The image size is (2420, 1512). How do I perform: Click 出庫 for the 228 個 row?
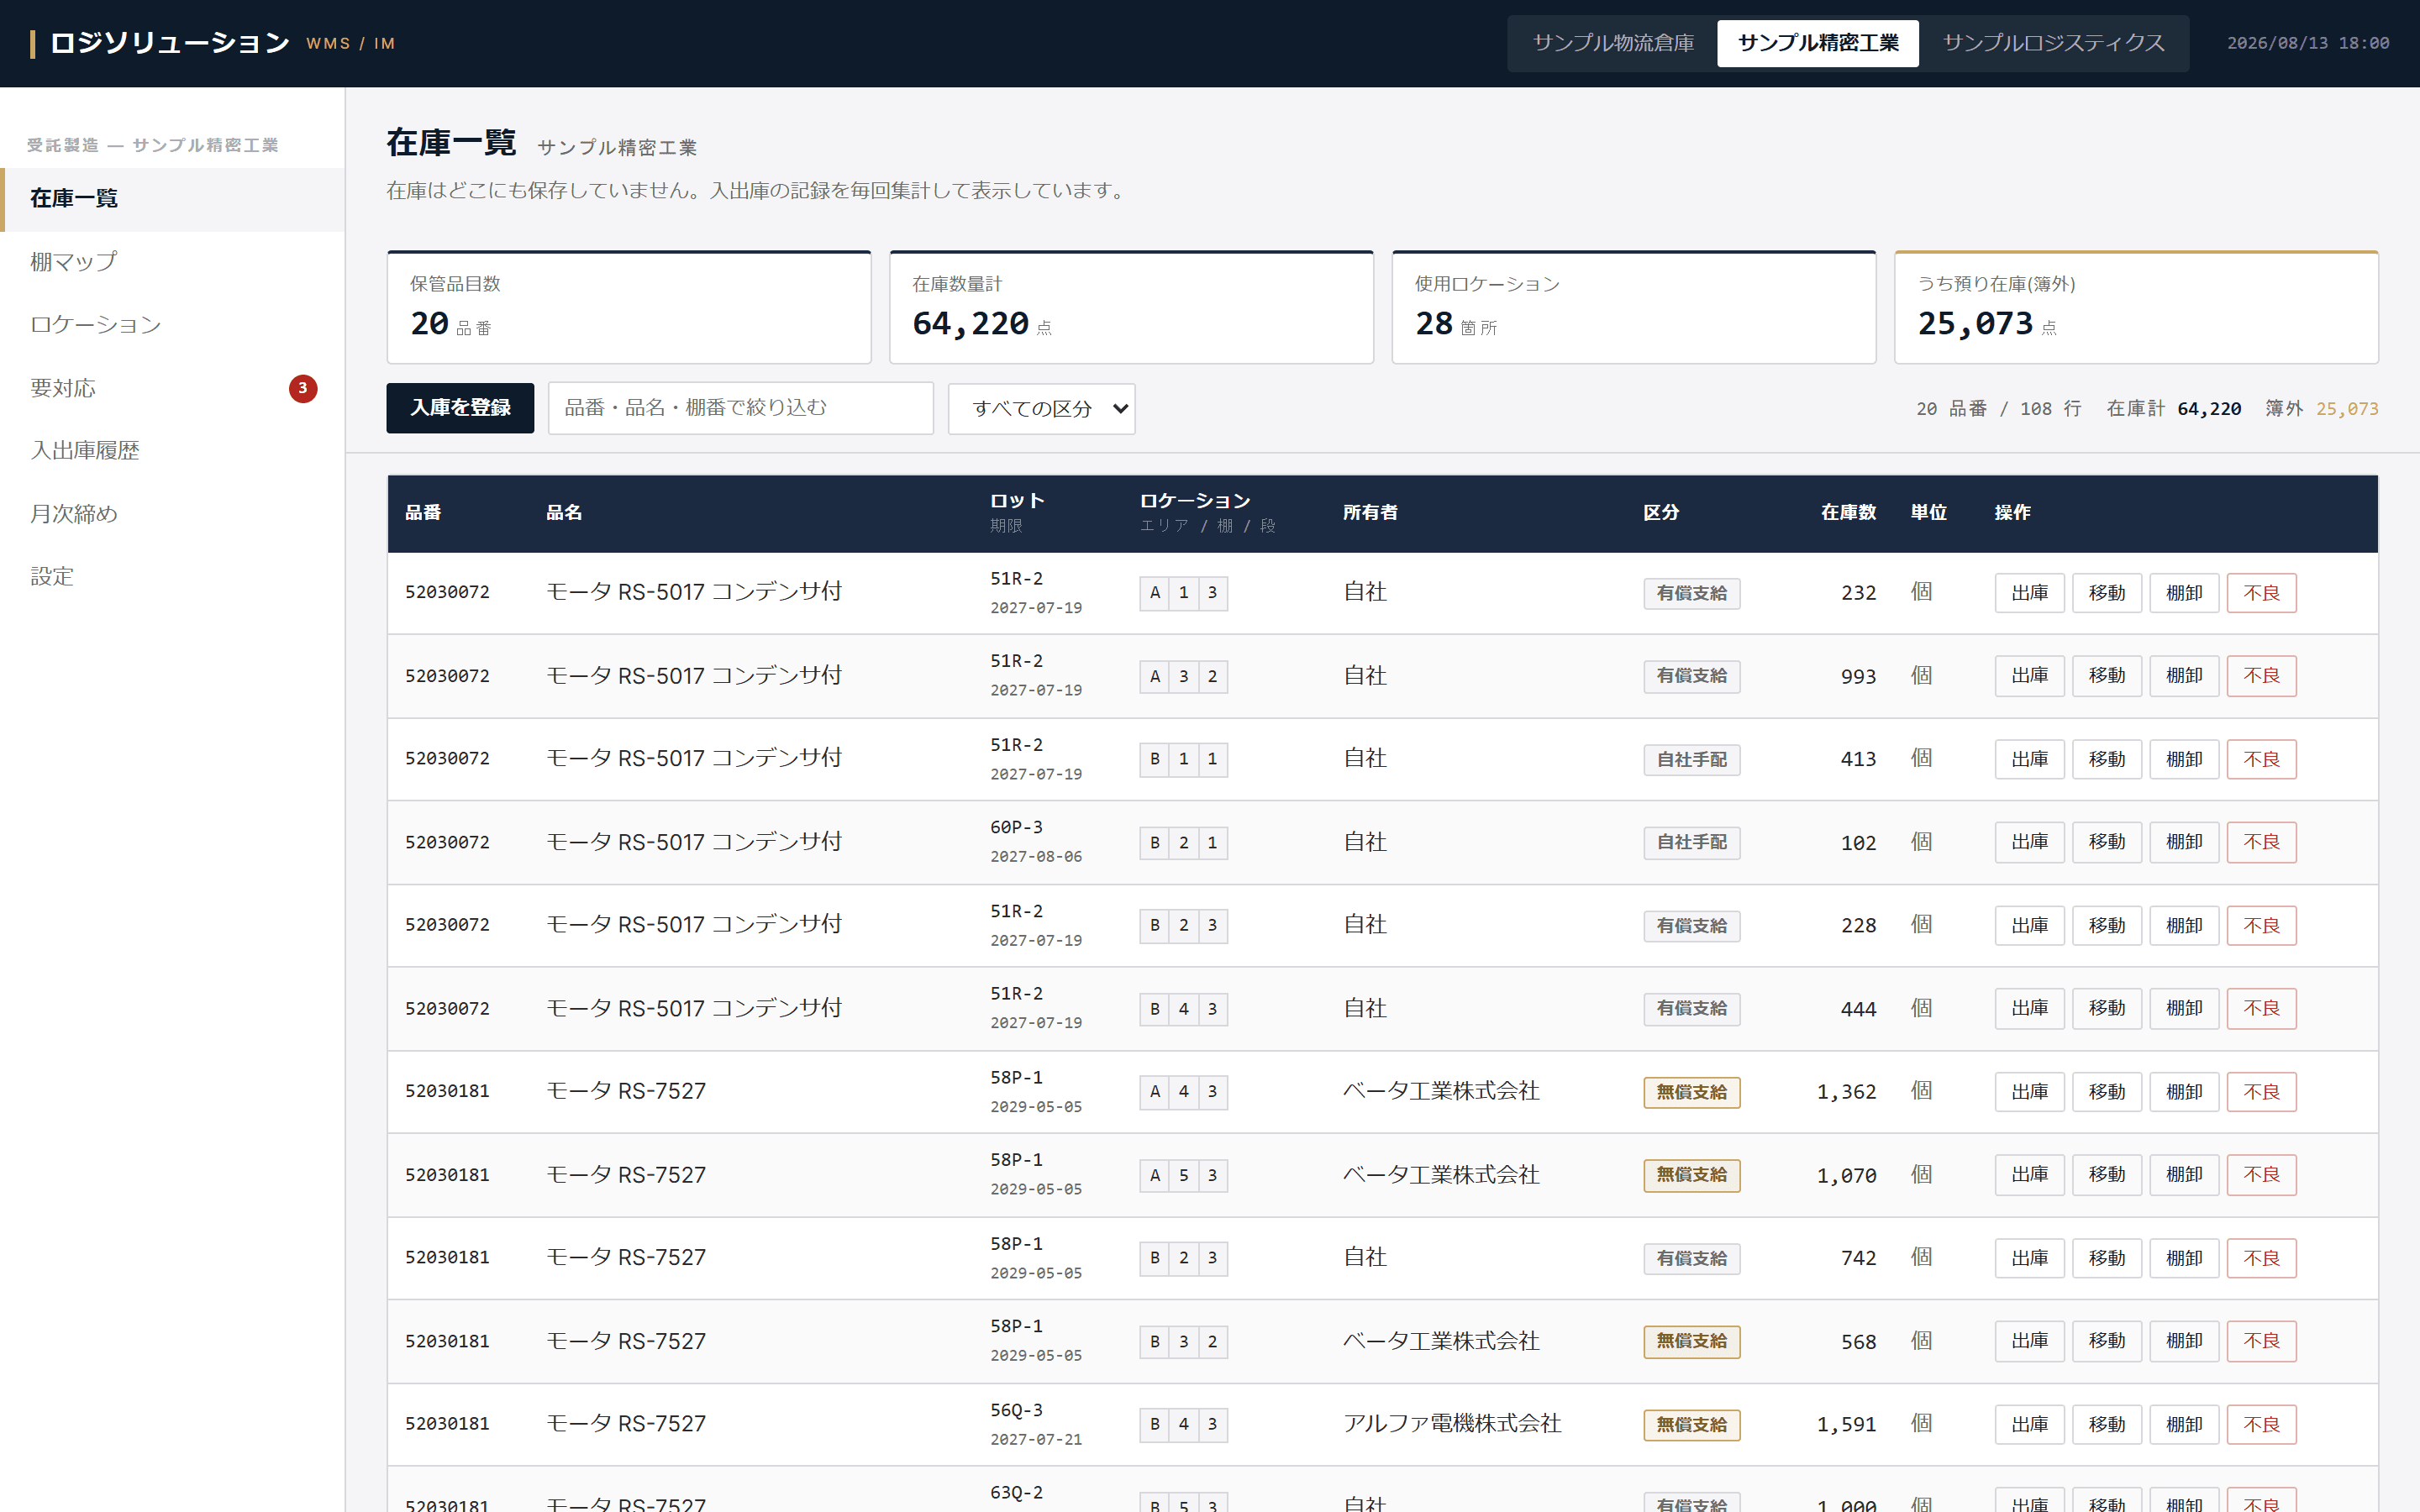pos(2029,926)
